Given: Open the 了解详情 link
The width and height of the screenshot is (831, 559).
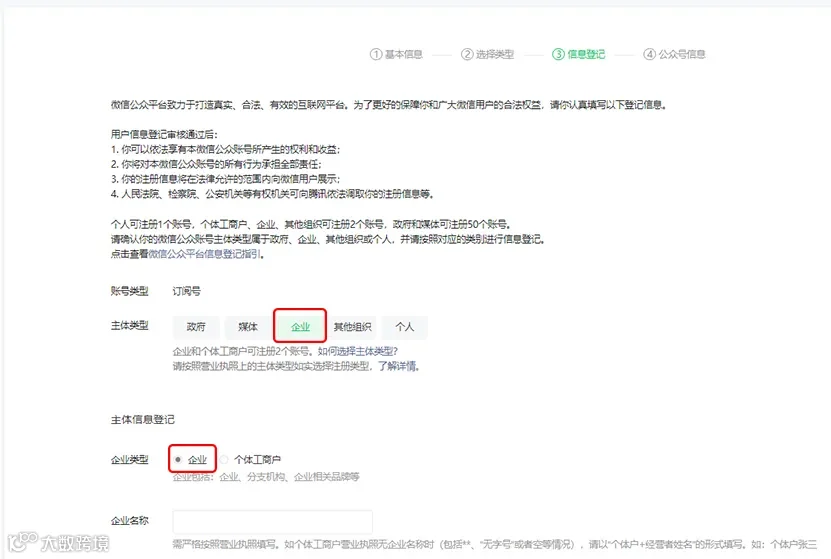Looking at the screenshot, I should (x=397, y=366).
